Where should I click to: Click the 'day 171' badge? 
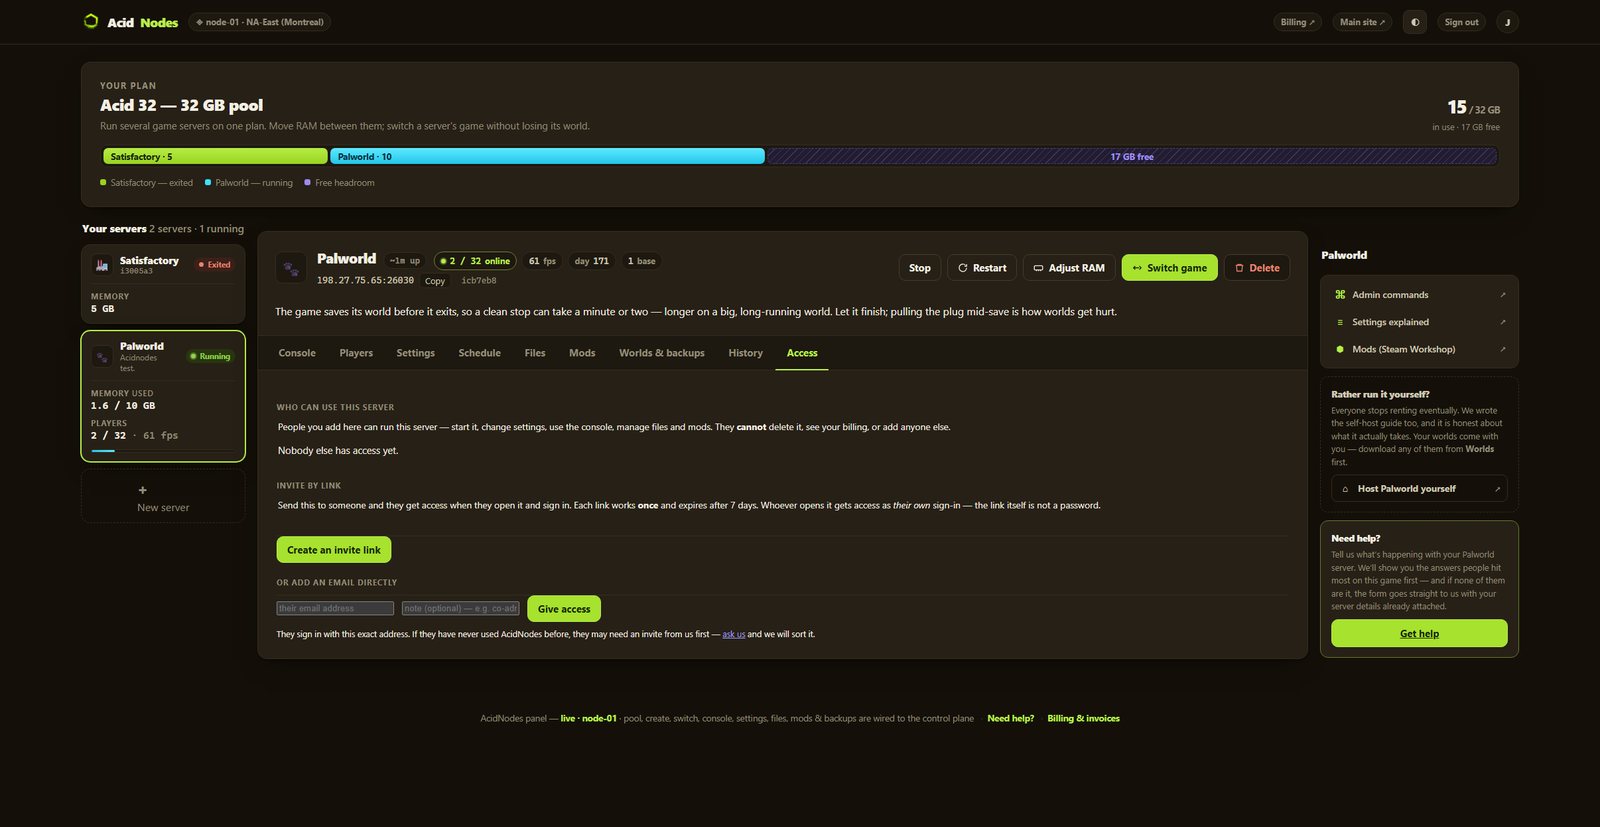(591, 261)
